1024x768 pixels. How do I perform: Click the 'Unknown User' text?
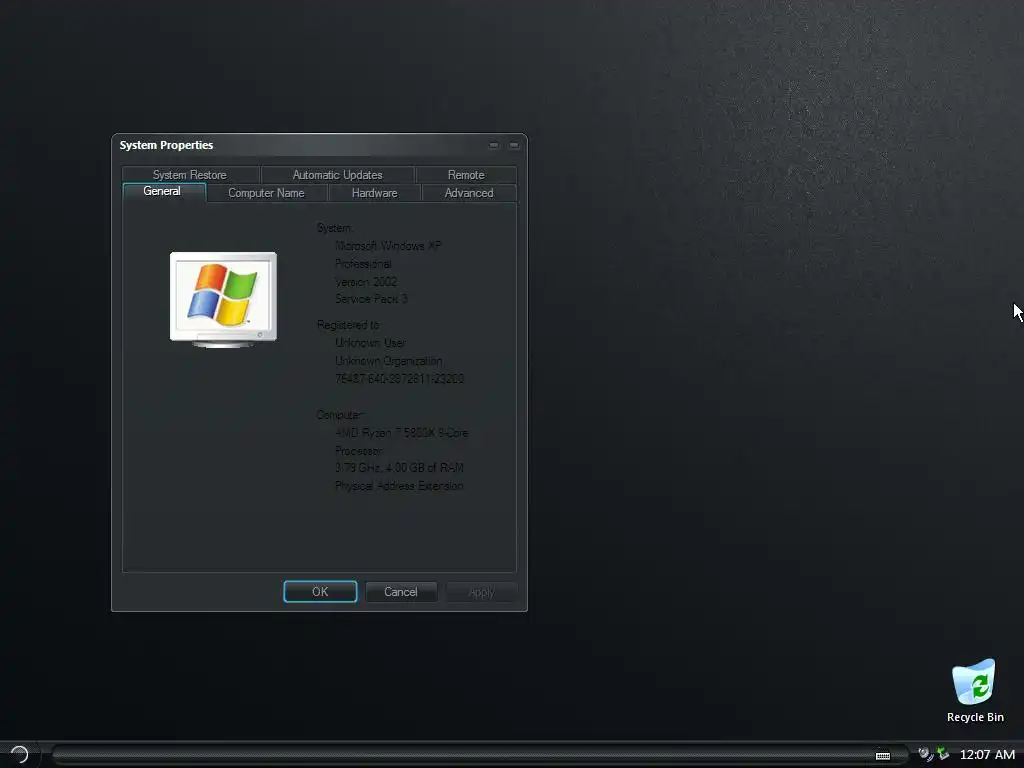[370, 343]
